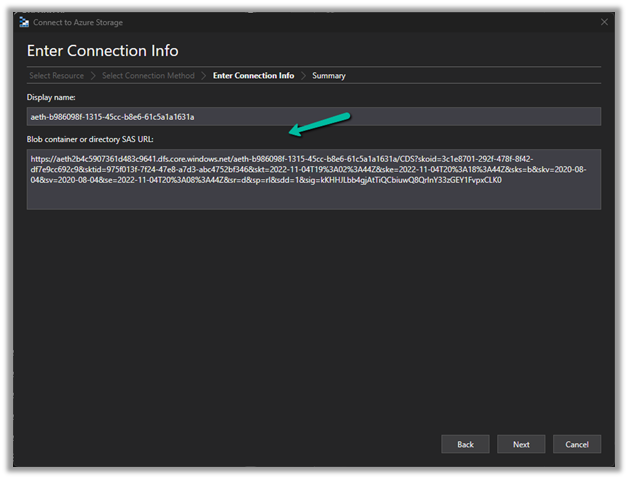The height and width of the screenshot is (479, 628).
Task: Focus the Display name text field
Action: [x=314, y=117]
